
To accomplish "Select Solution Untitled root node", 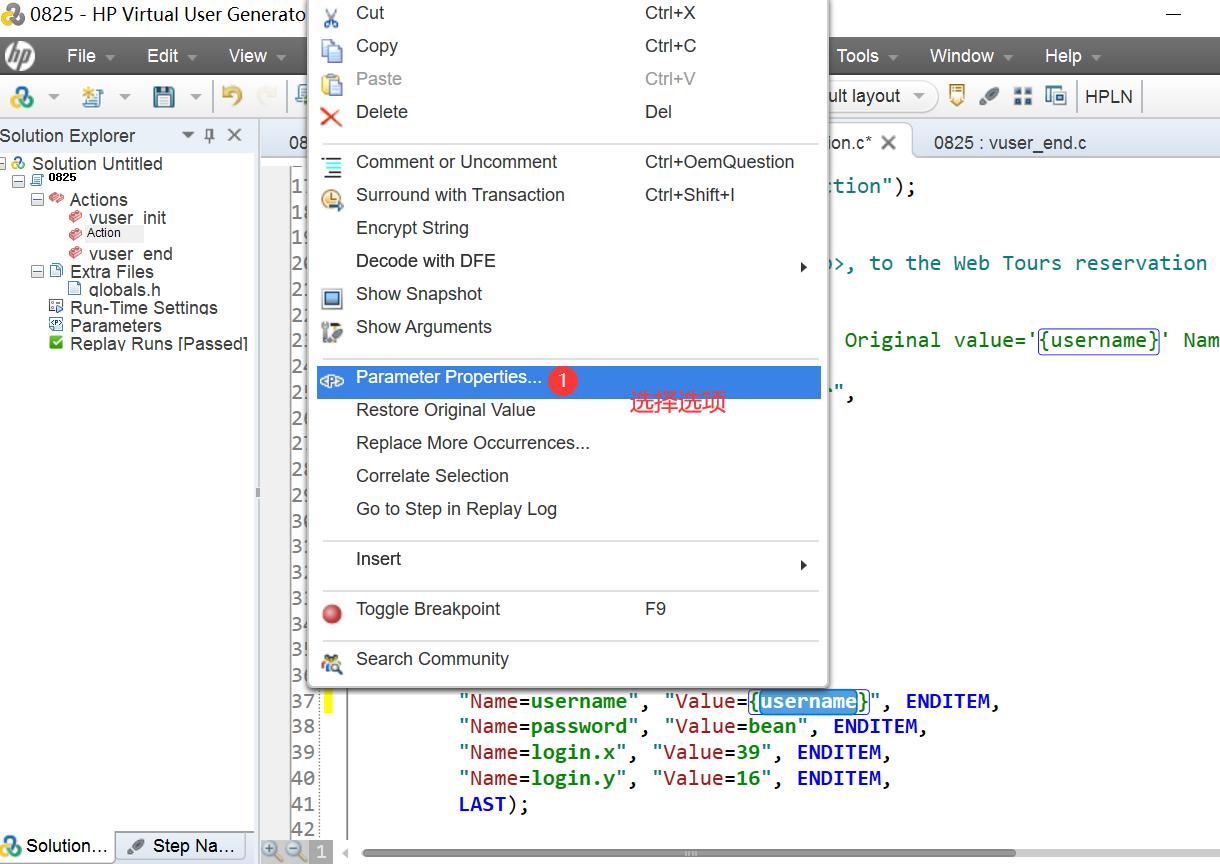I will (97, 163).
